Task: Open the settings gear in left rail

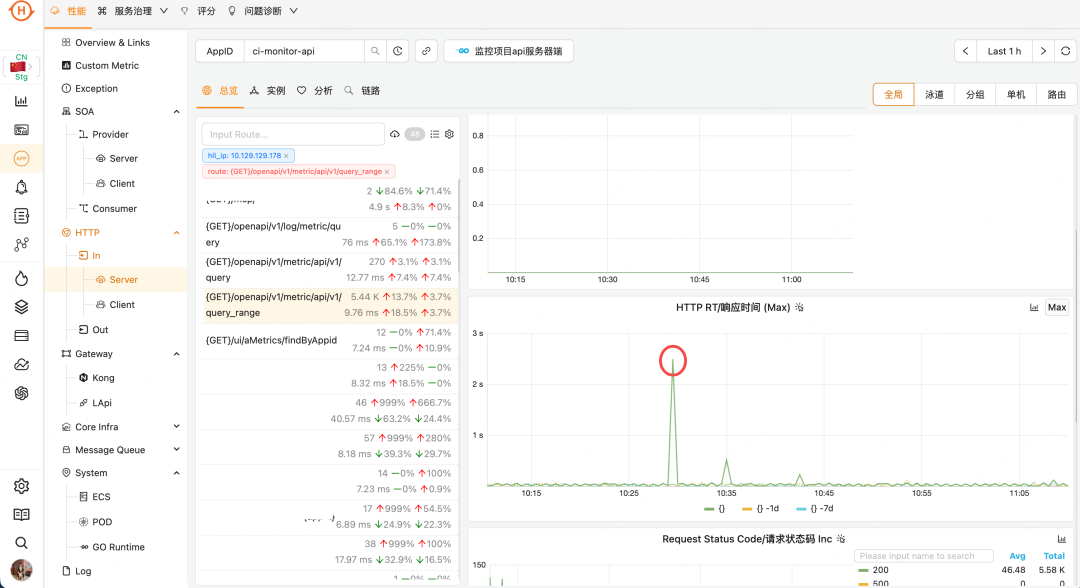Action: pos(21,486)
